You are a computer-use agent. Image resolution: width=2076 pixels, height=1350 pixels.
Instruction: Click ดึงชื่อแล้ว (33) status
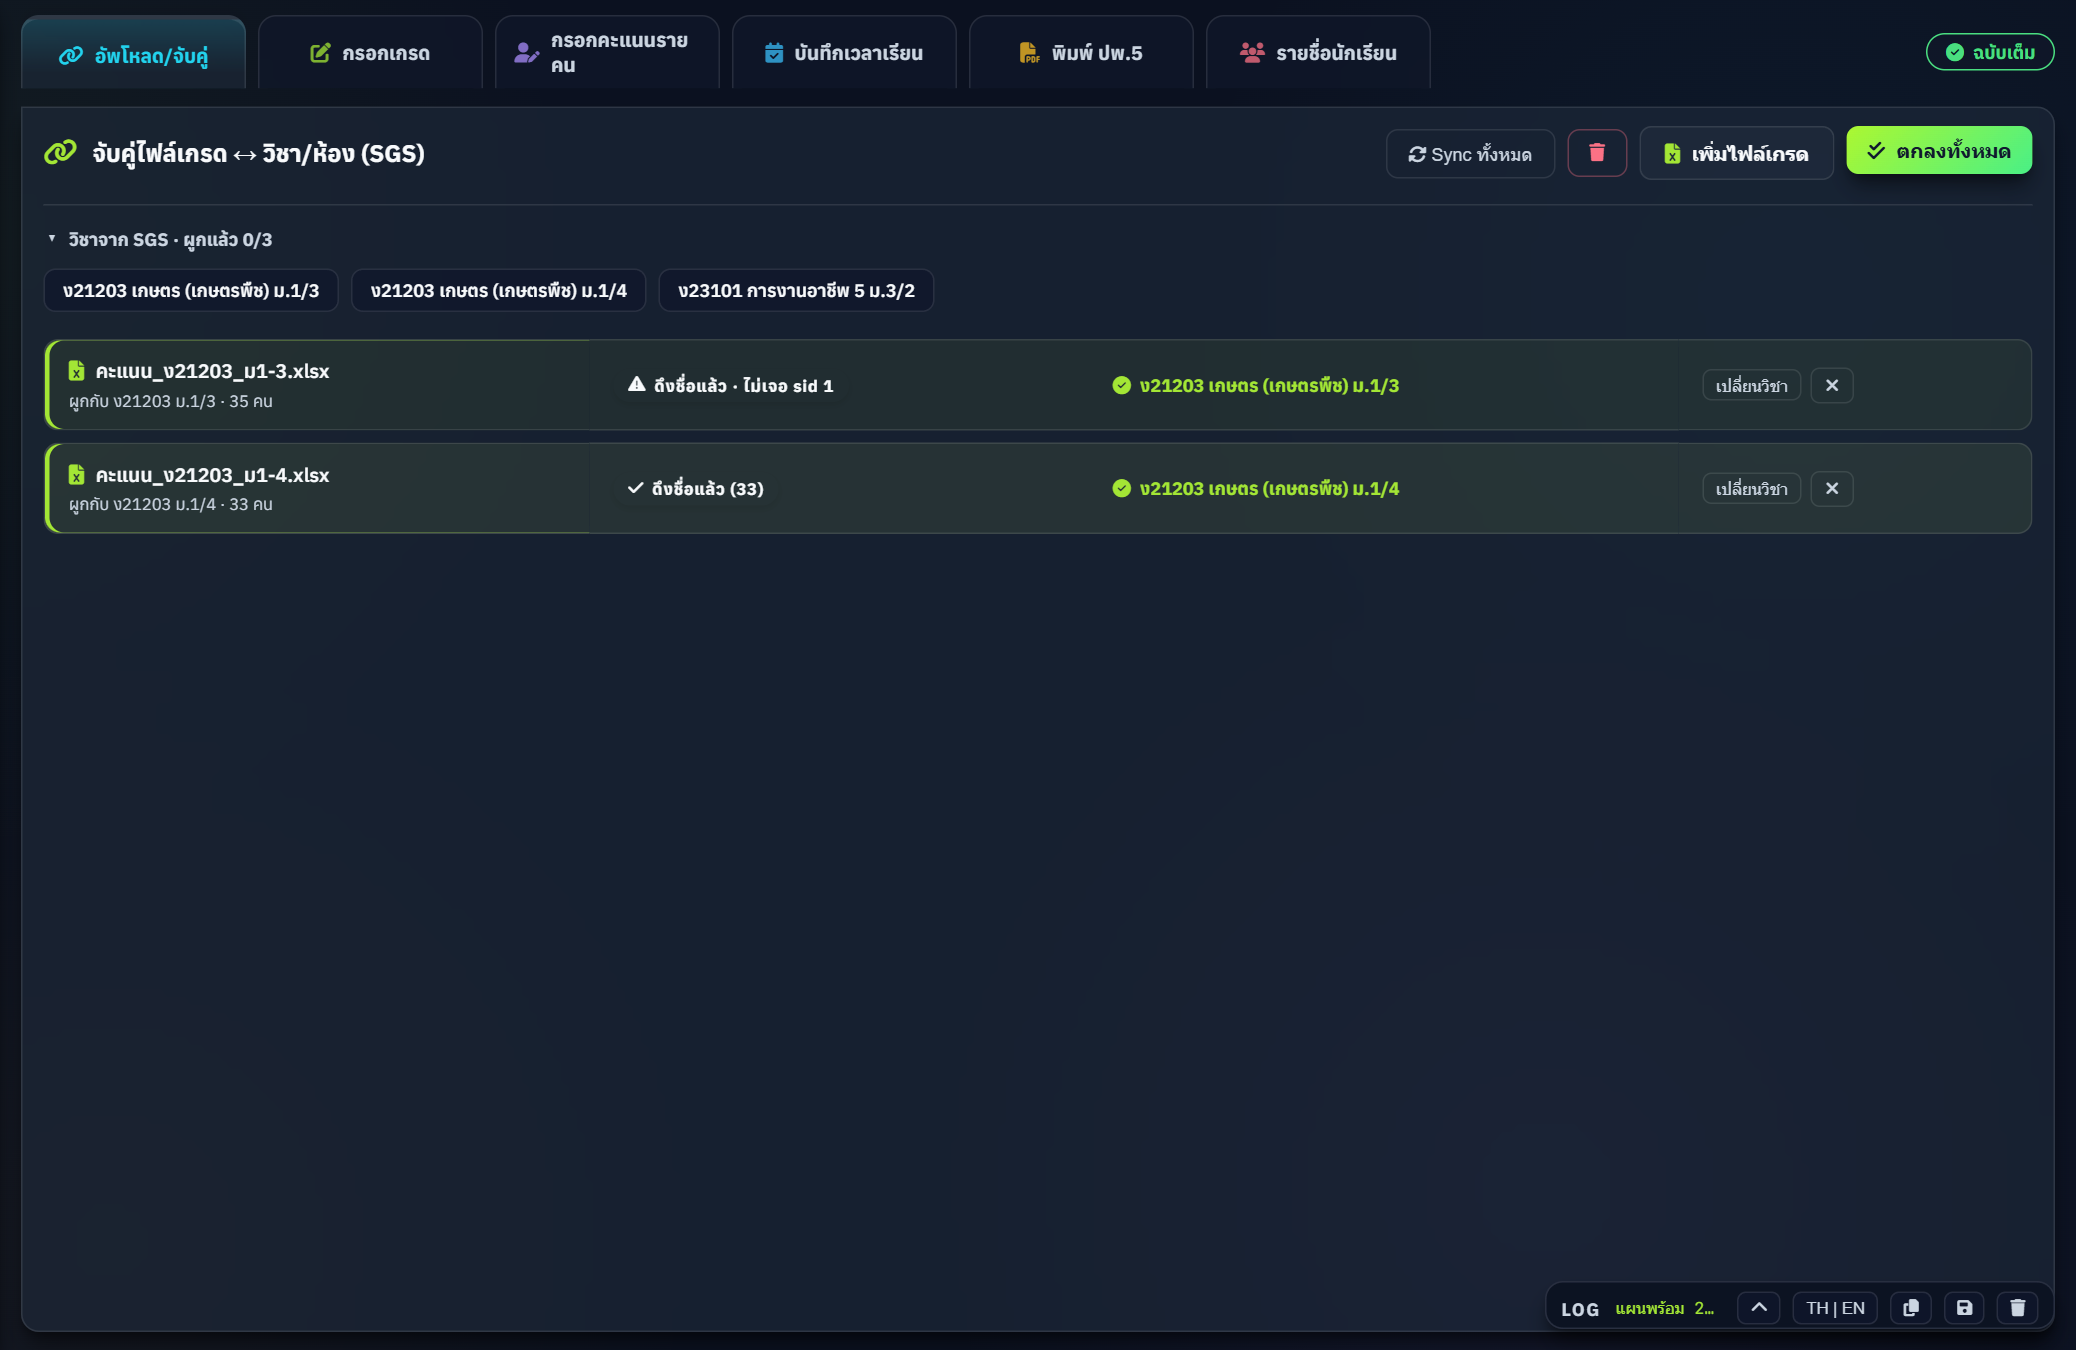click(x=695, y=488)
